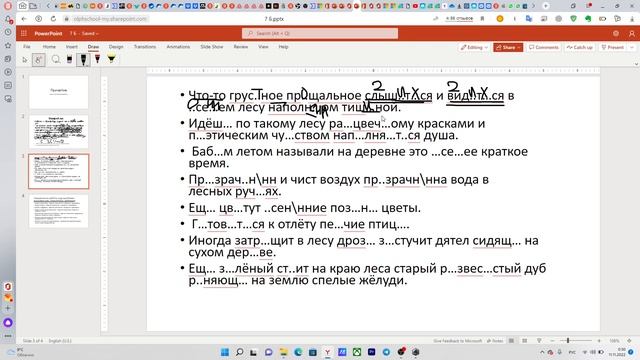This screenshot has height=360, width=640.
Task: Click the Present button
Action: point(612,47)
